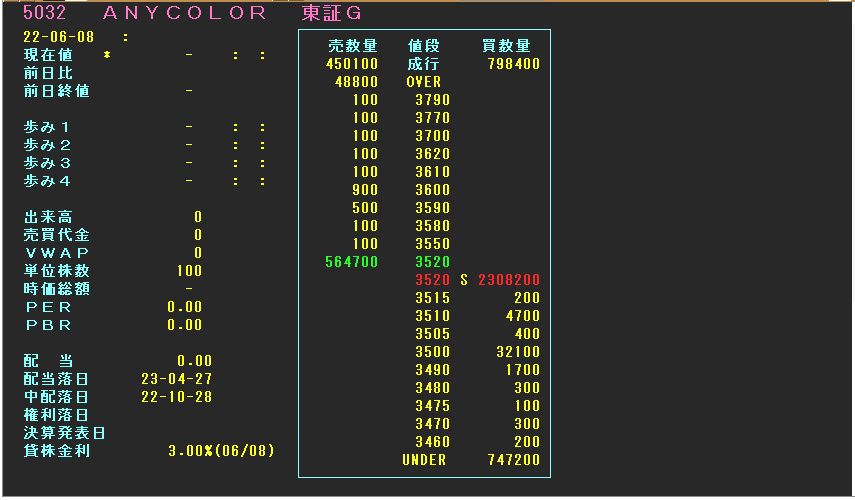Click the 時価総額 label
This screenshot has height=500, width=855.
coord(56,289)
